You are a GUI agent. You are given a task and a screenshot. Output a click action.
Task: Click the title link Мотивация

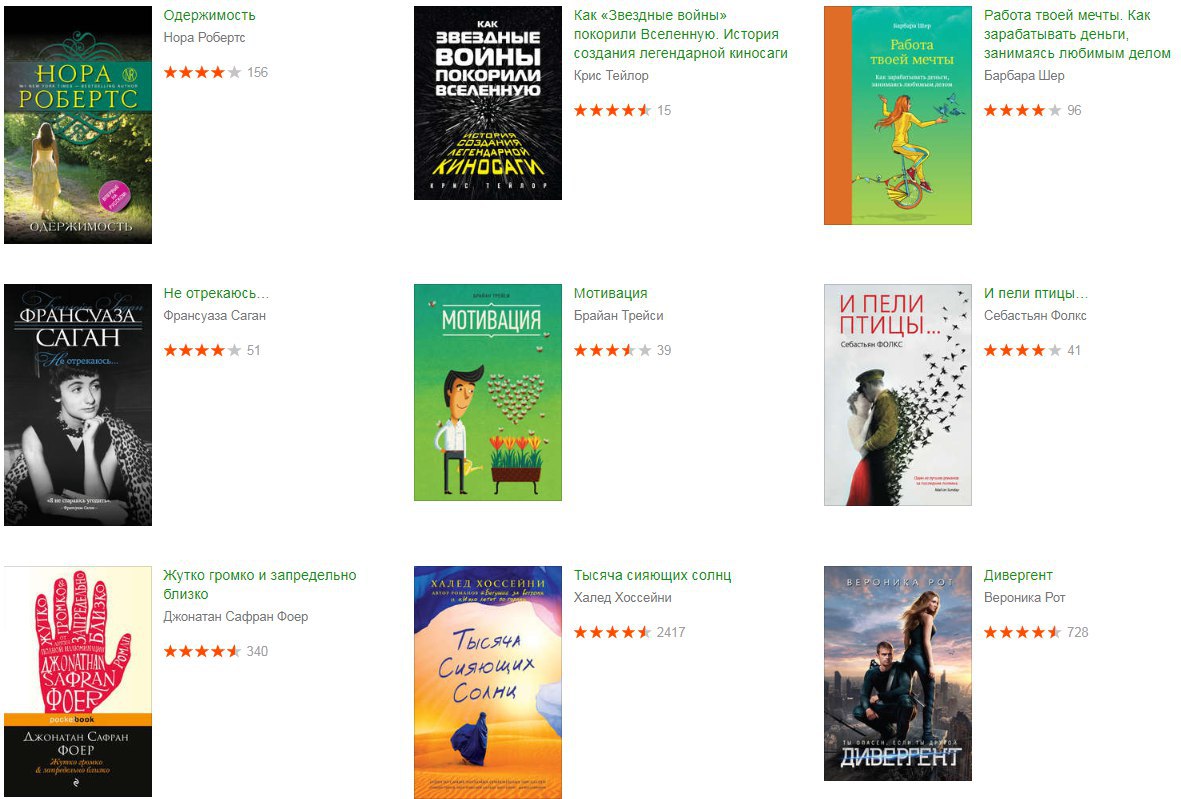pos(611,293)
